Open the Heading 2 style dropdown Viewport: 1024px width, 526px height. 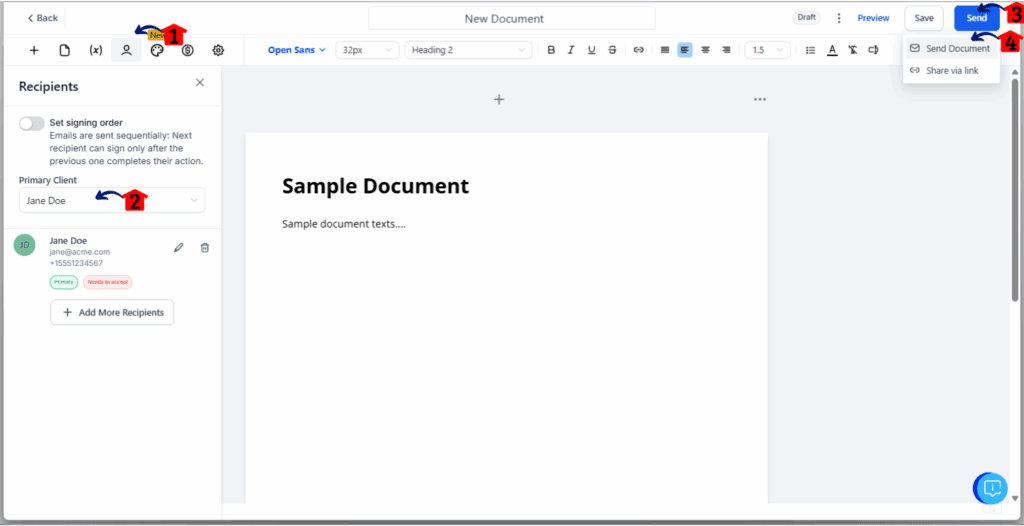[468, 50]
